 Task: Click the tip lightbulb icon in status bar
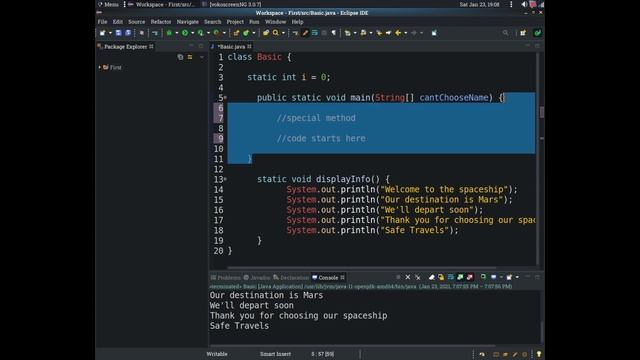539,354
